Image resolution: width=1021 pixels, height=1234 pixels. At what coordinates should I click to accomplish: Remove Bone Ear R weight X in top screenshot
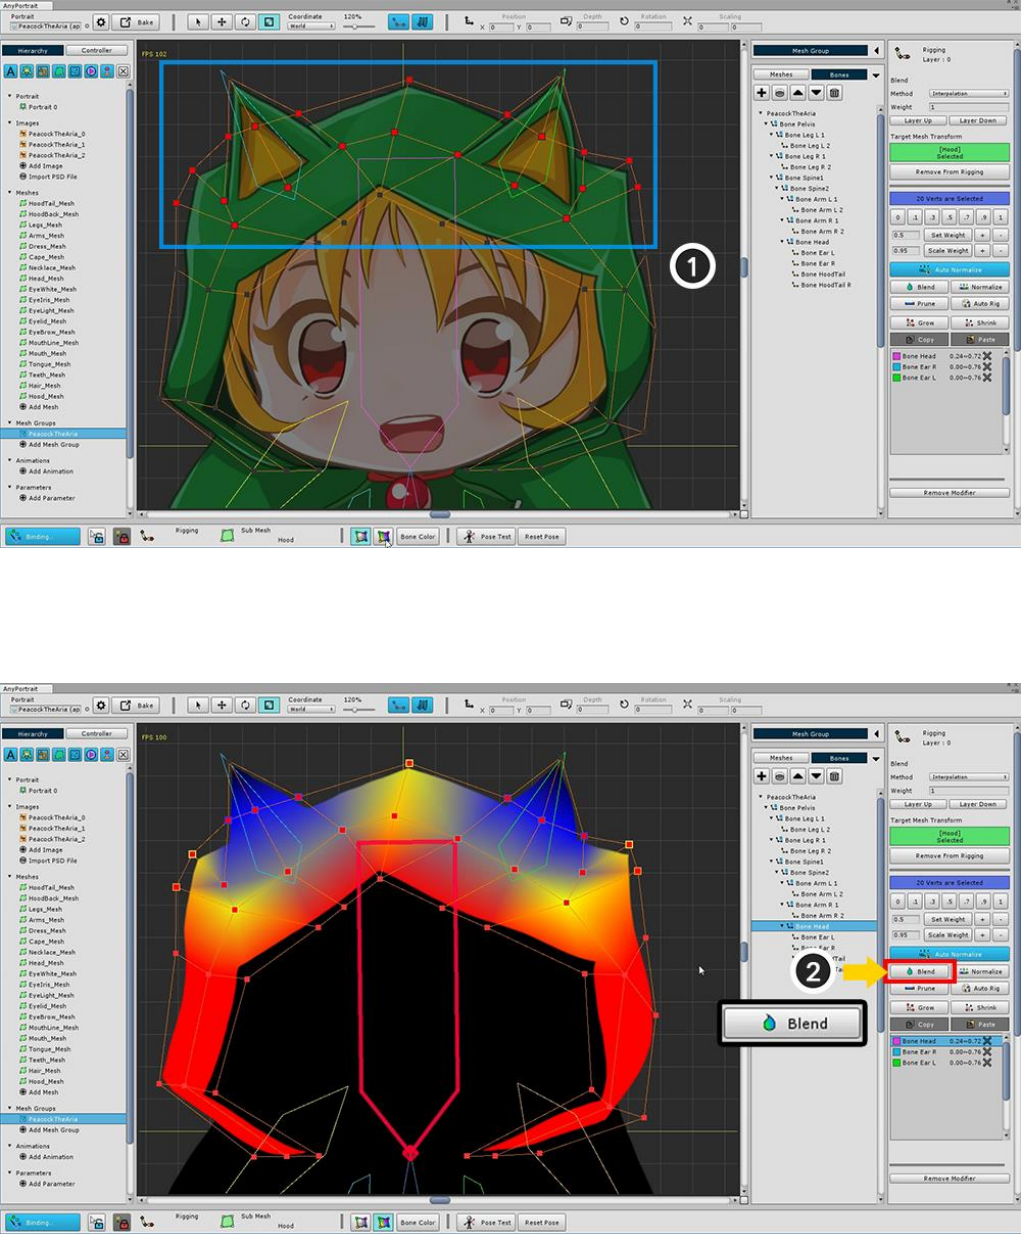(x=987, y=367)
